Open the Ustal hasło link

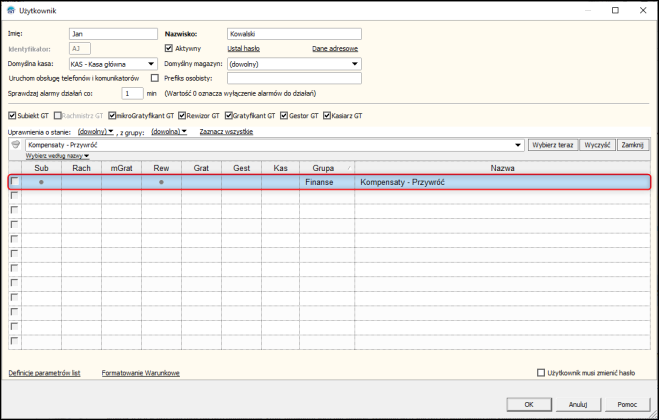[x=243, y=49]
